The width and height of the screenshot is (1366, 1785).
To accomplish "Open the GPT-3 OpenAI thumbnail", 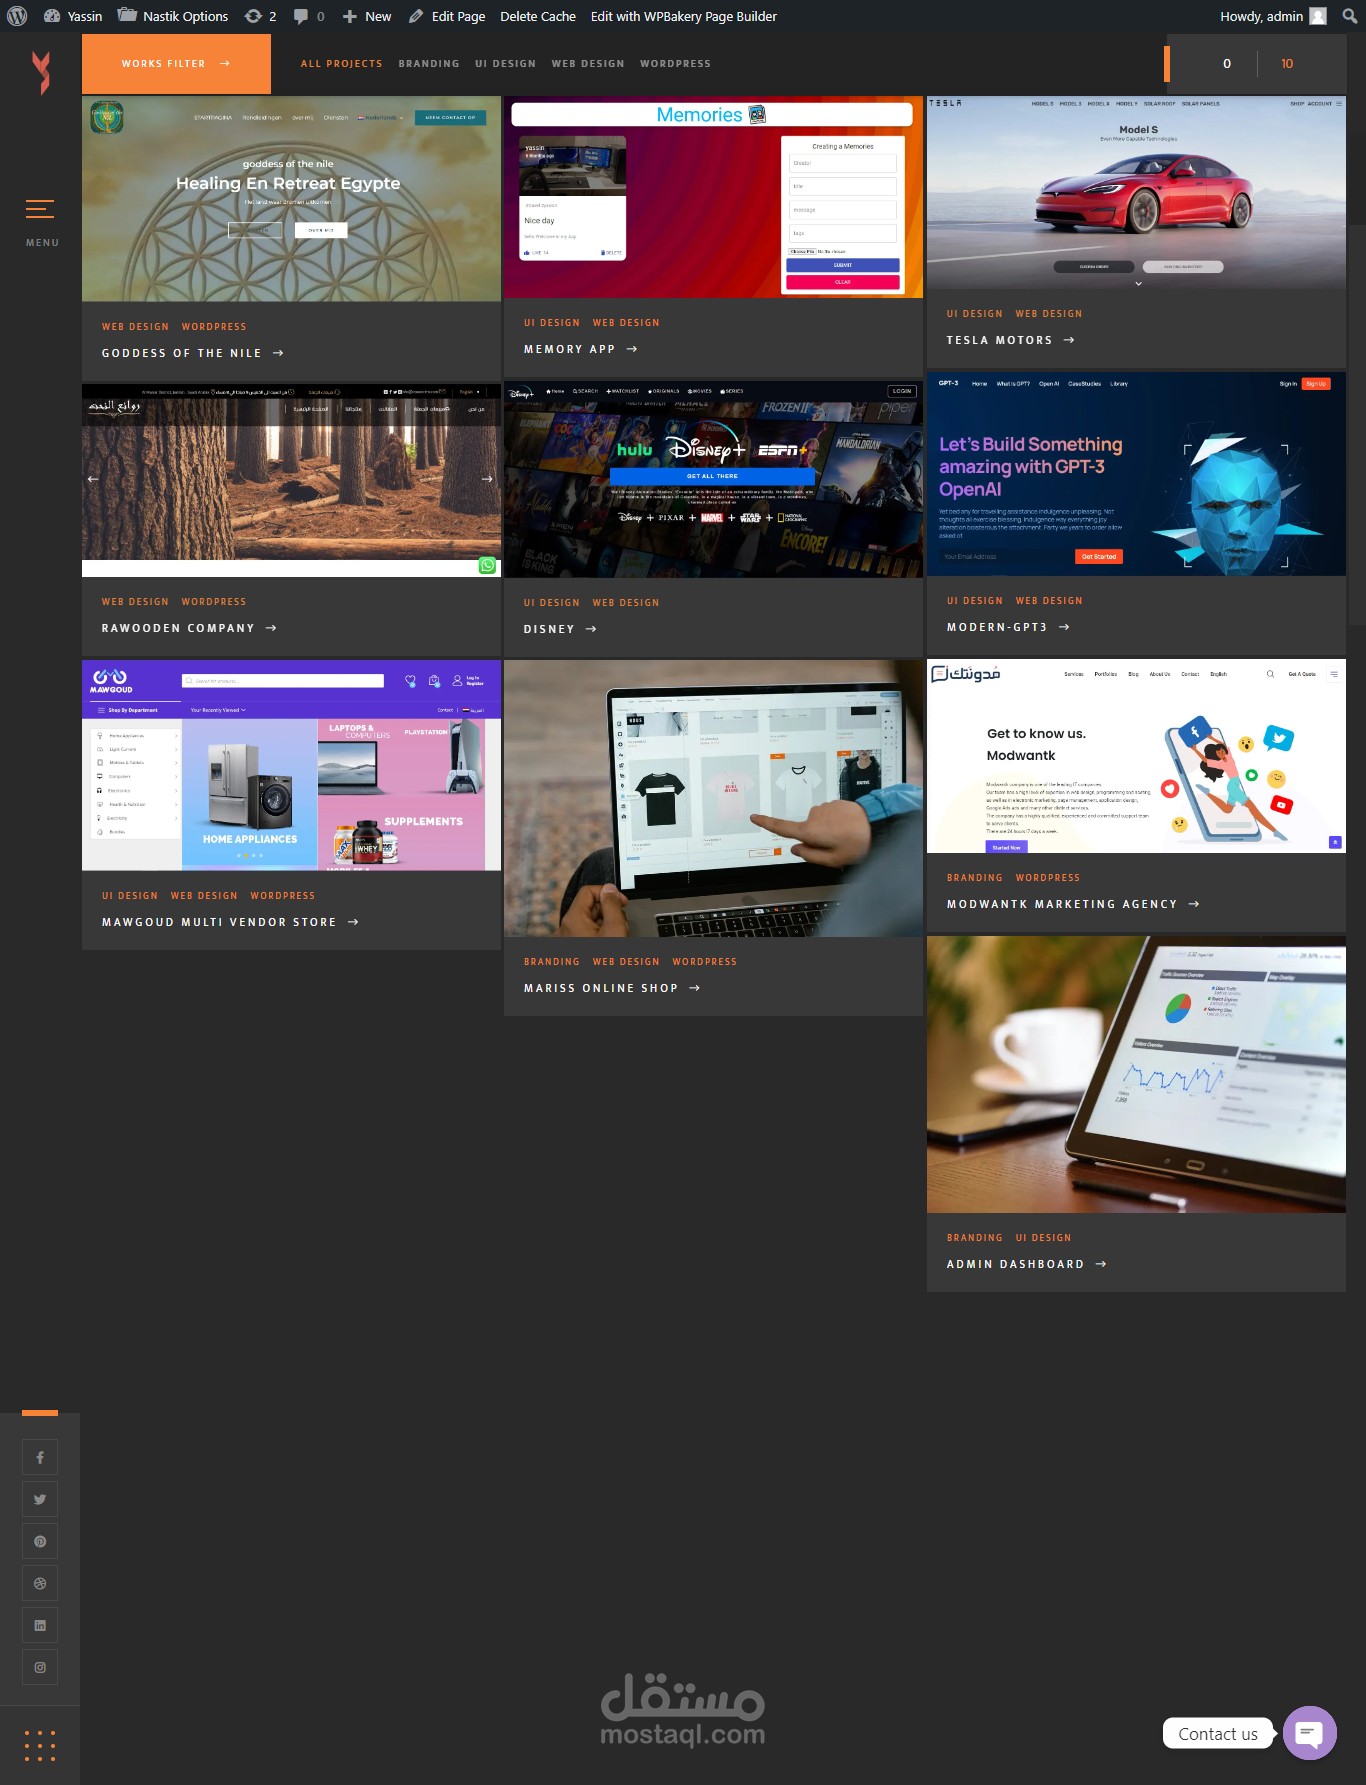I will (x=1136, y=474).
